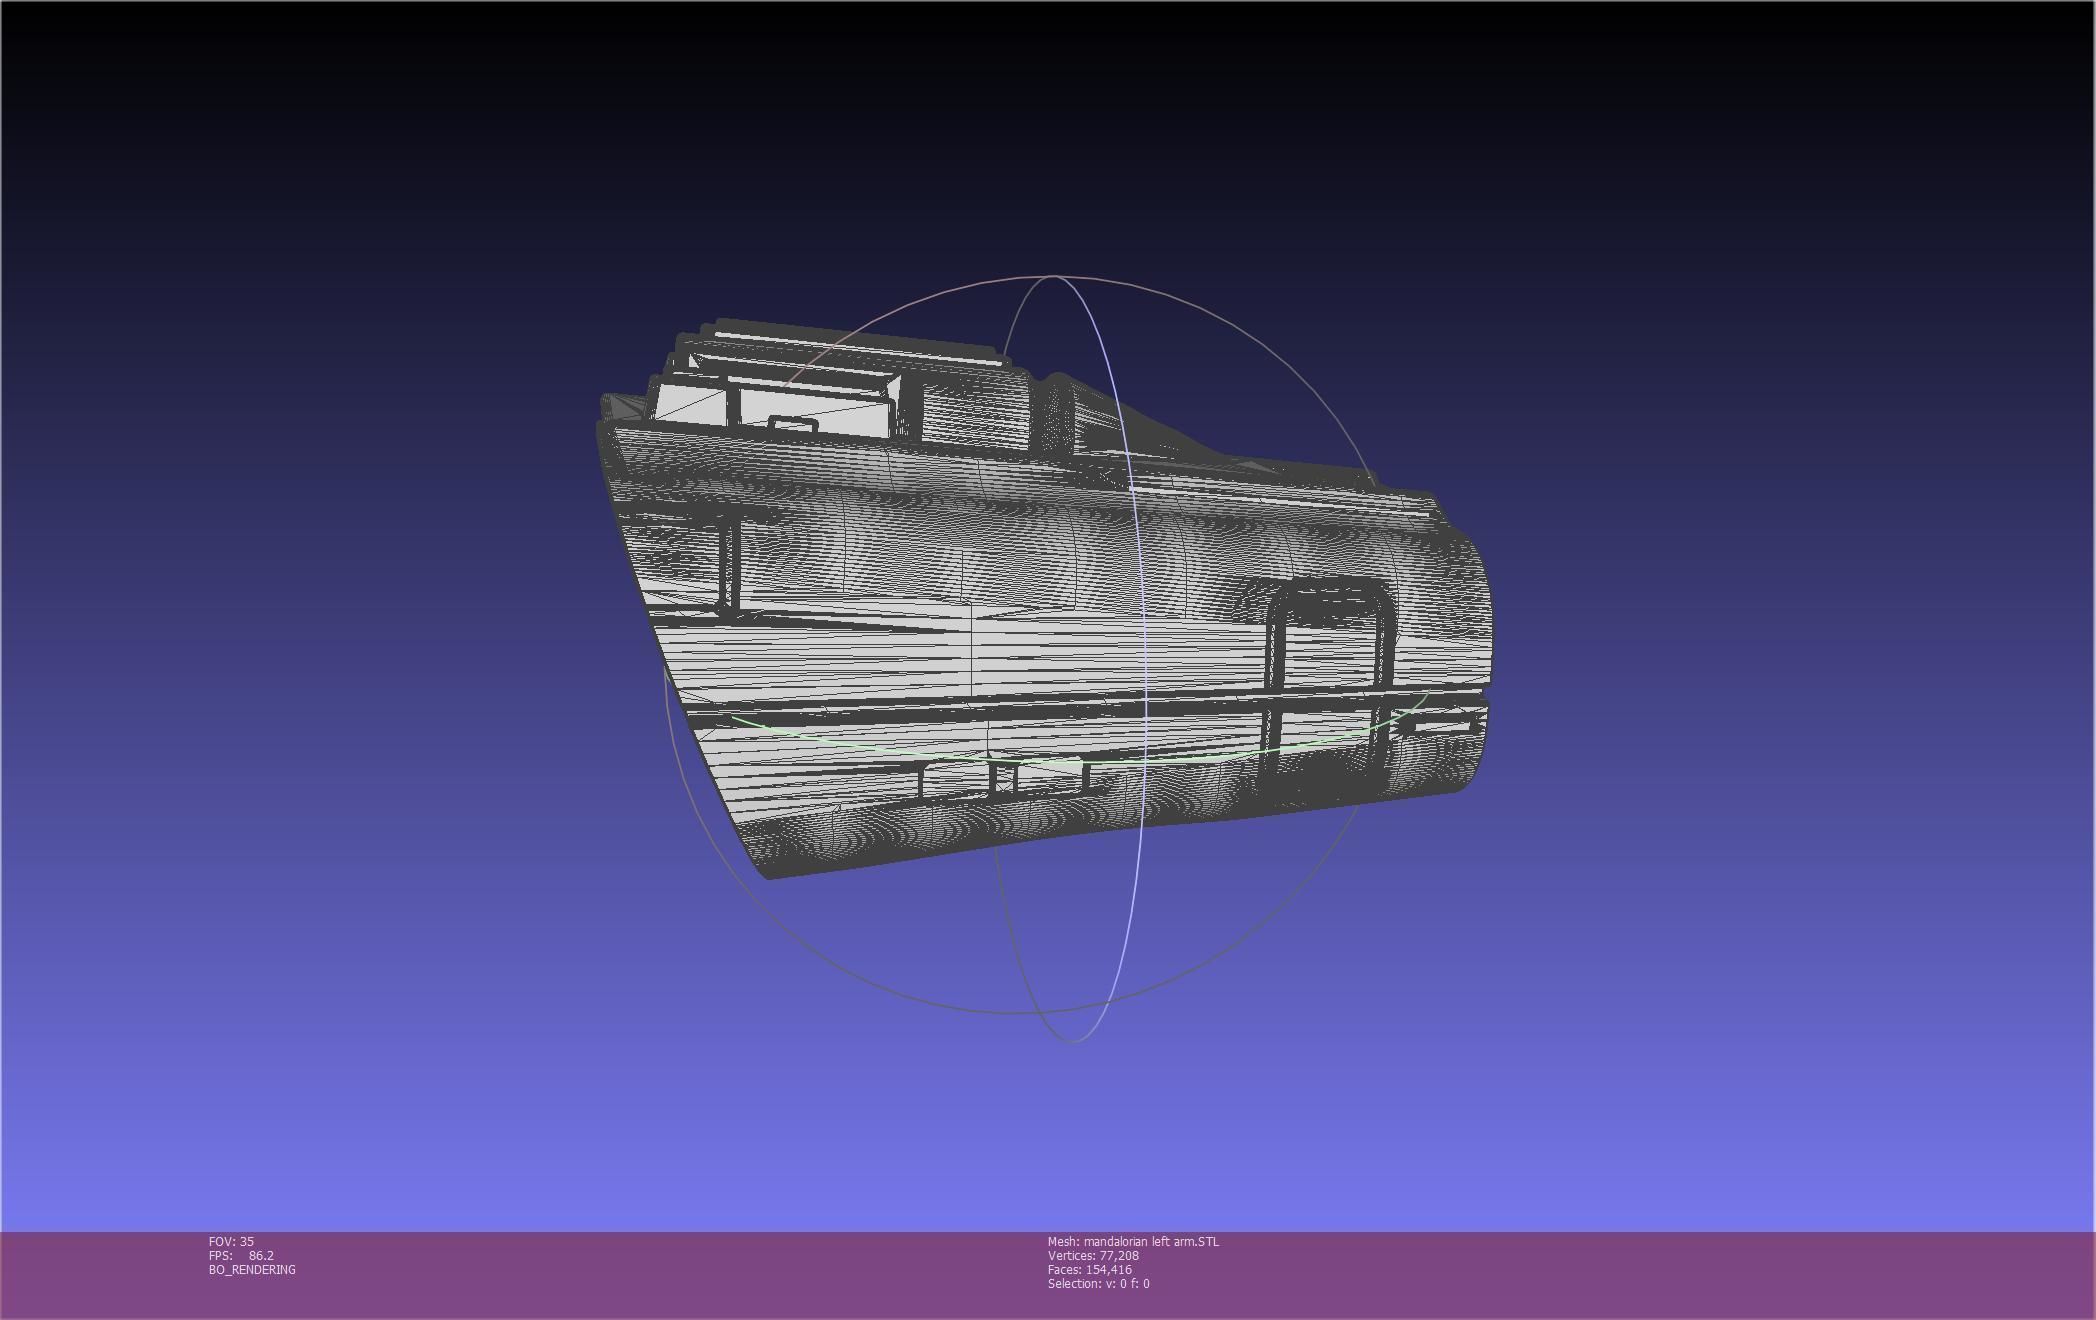Click the bottom of the trackball ellipse
Screen dimensions: 2096x1320
coord(1072,1040)
